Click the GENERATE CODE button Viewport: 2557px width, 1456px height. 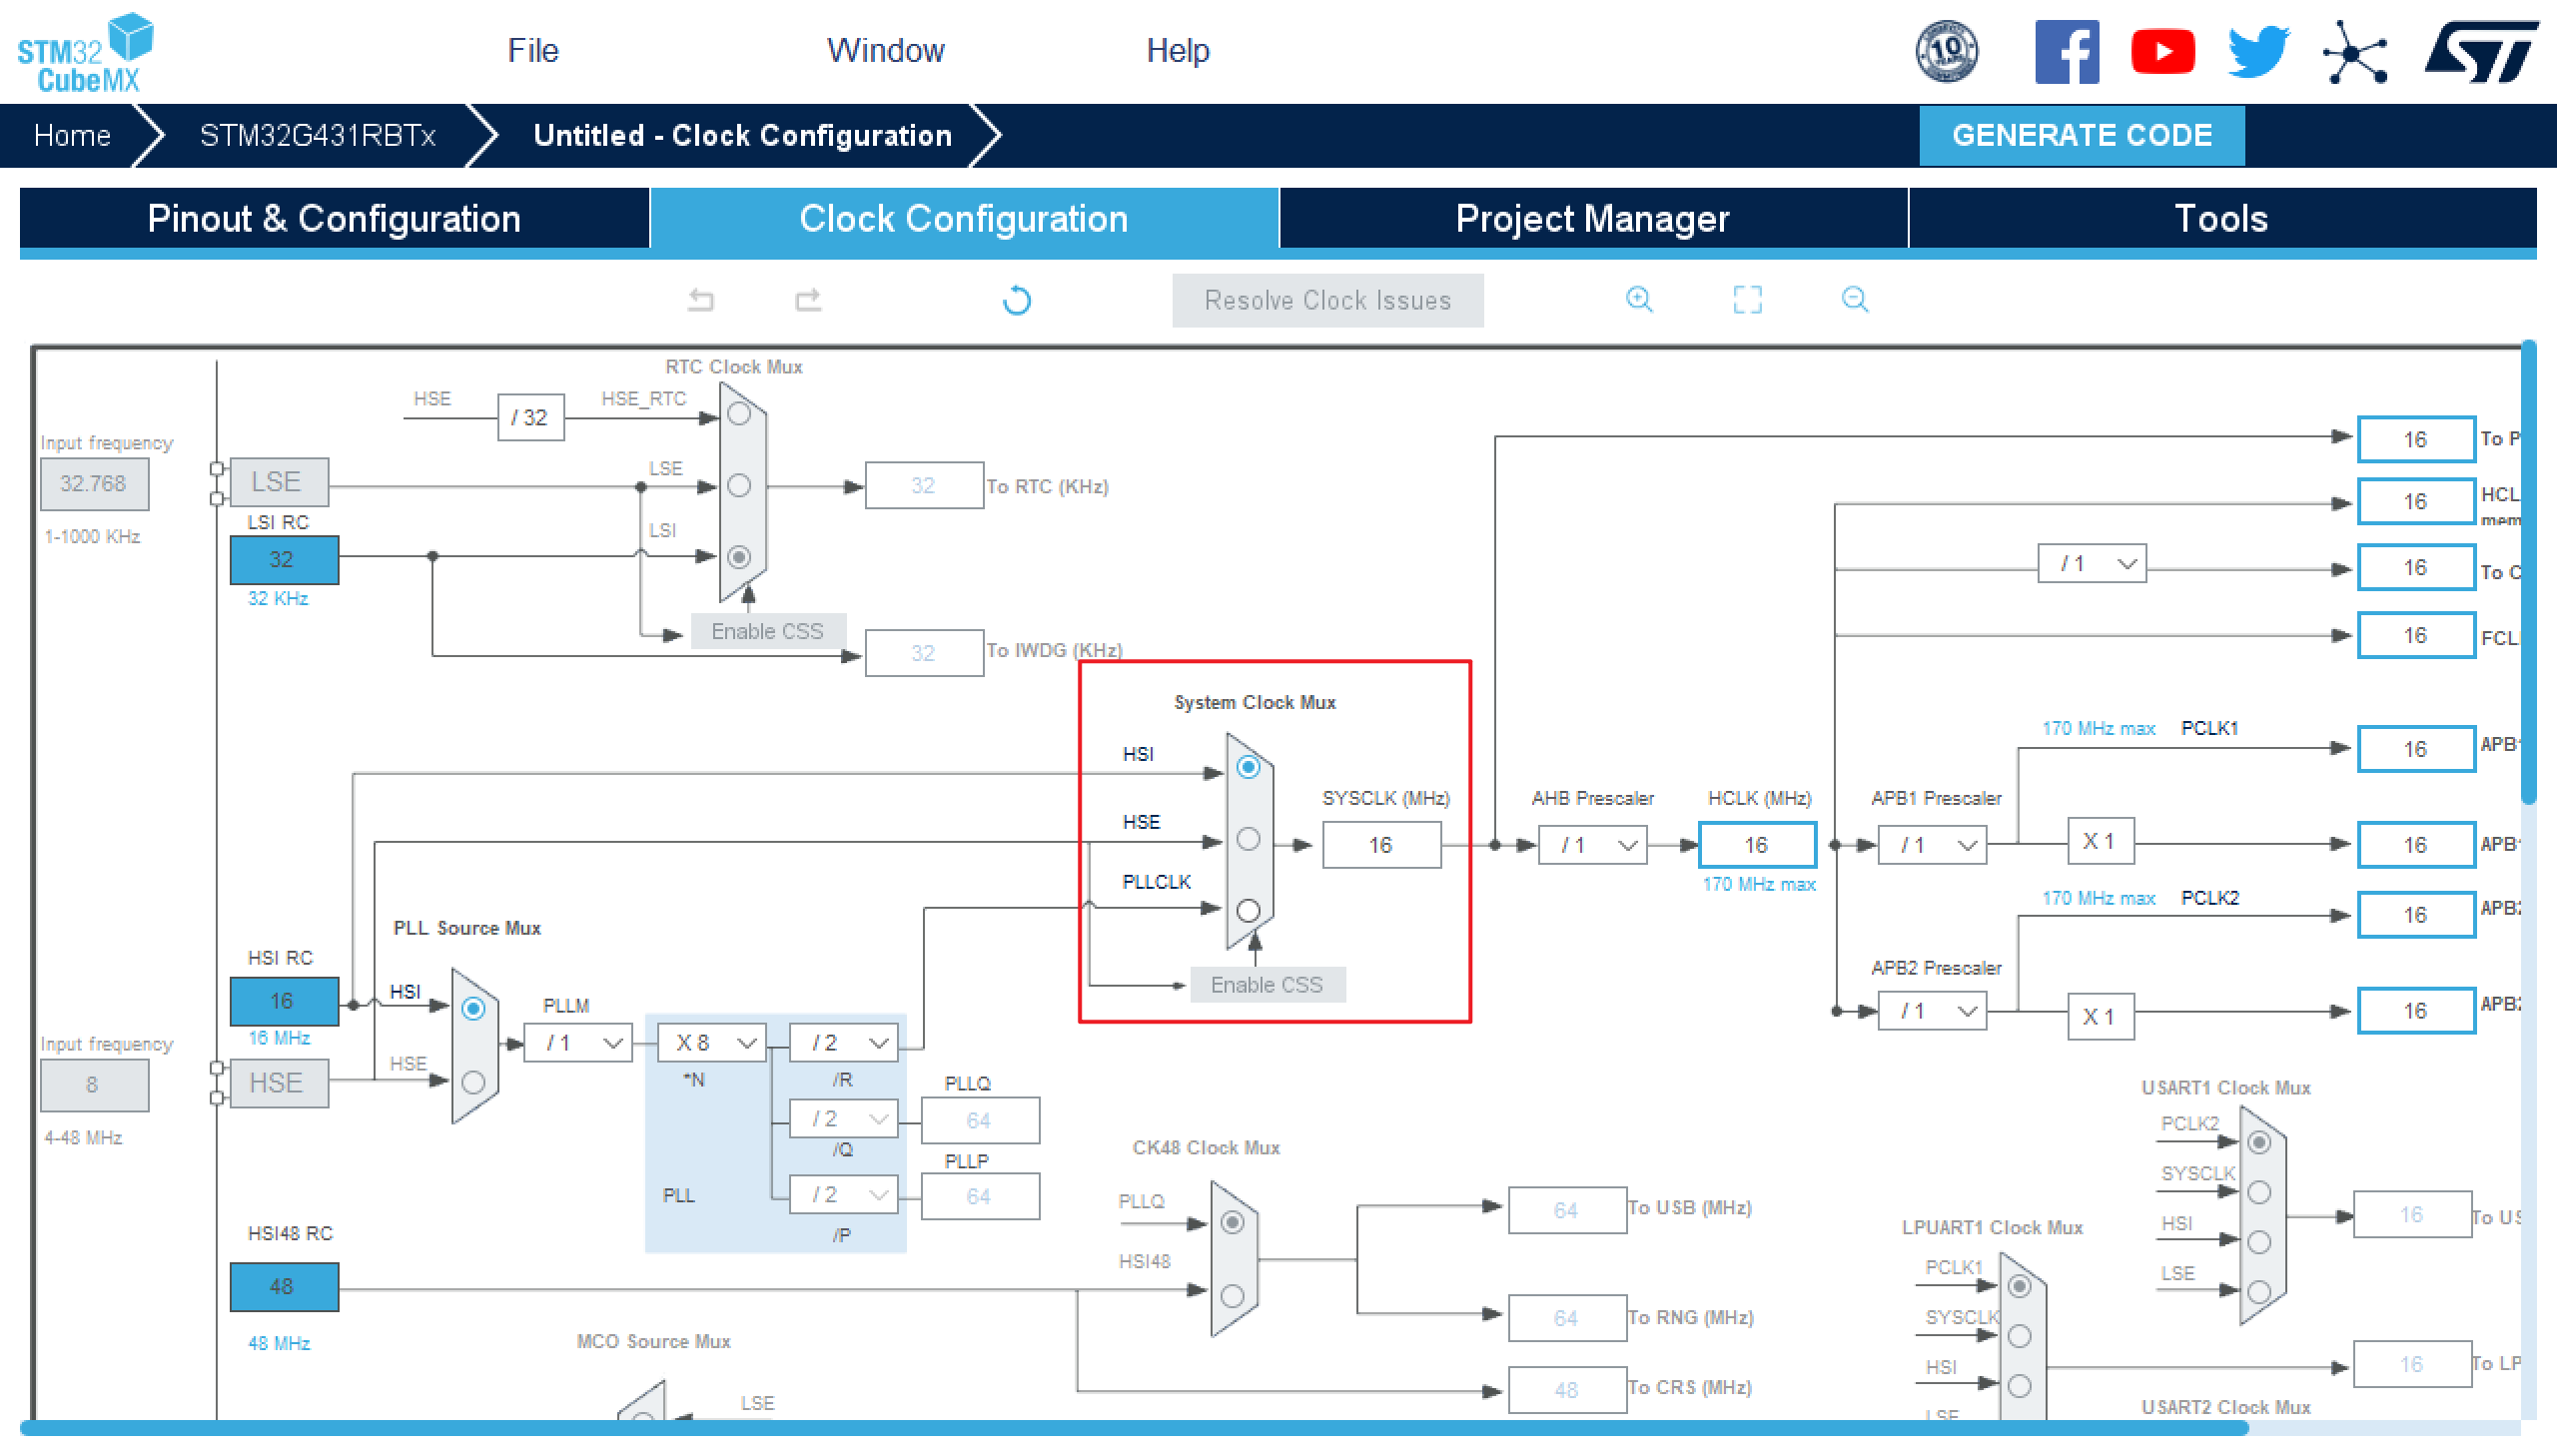click(2082, 135)
